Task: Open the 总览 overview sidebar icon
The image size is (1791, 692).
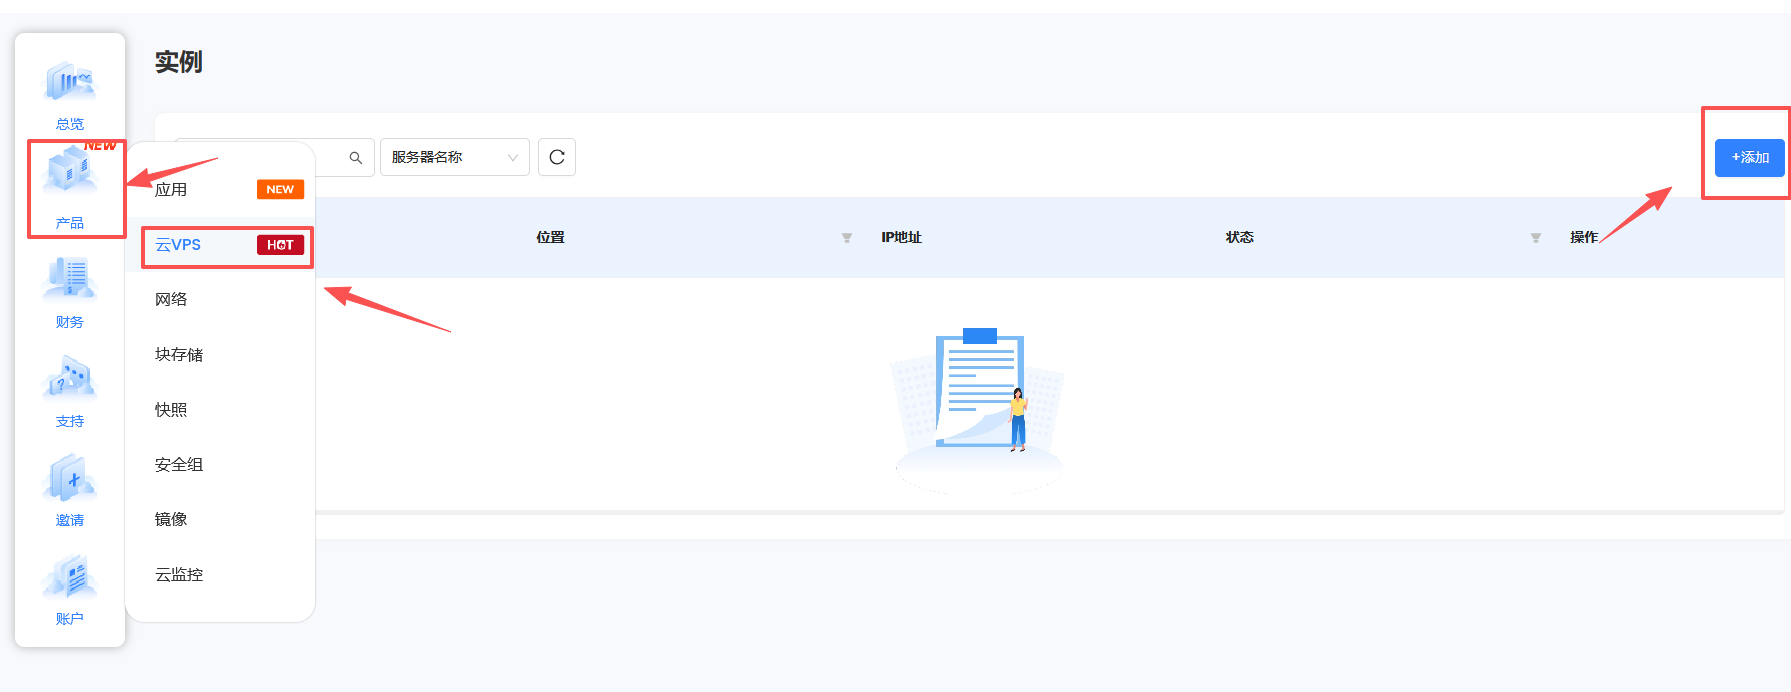Action: point(70,94)
